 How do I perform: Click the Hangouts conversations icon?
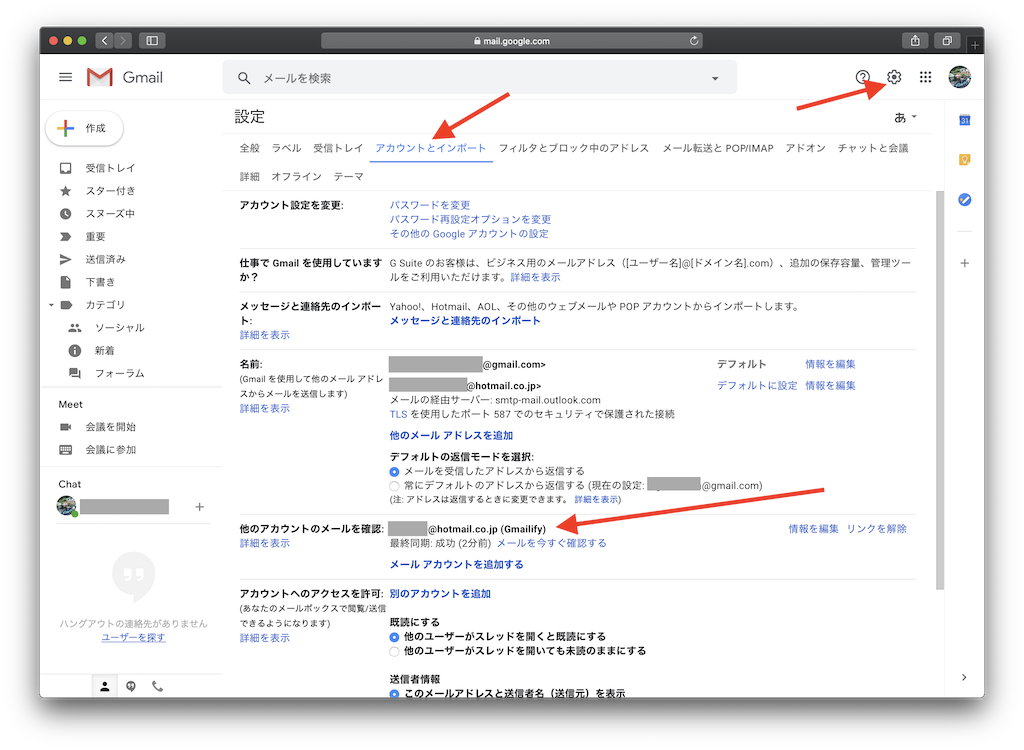pyautogui.click(x=131, y=687)
